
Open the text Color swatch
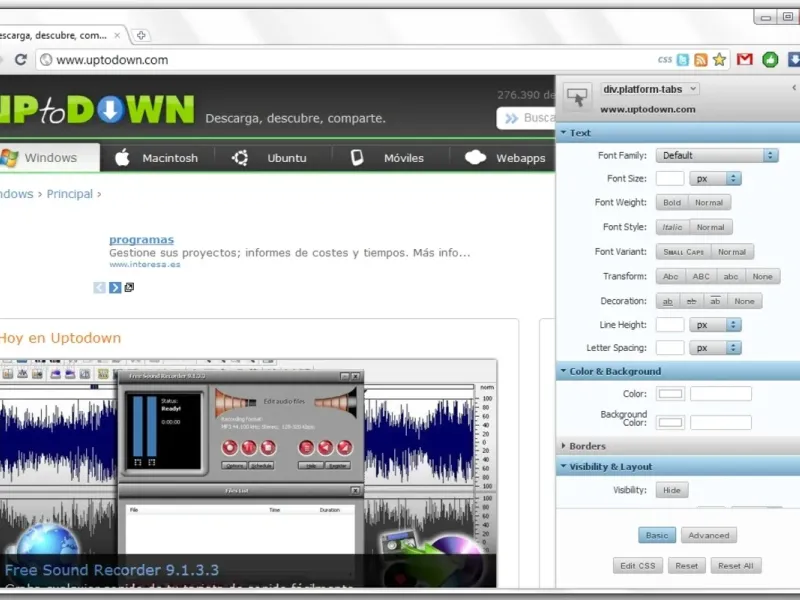point(670,393)
